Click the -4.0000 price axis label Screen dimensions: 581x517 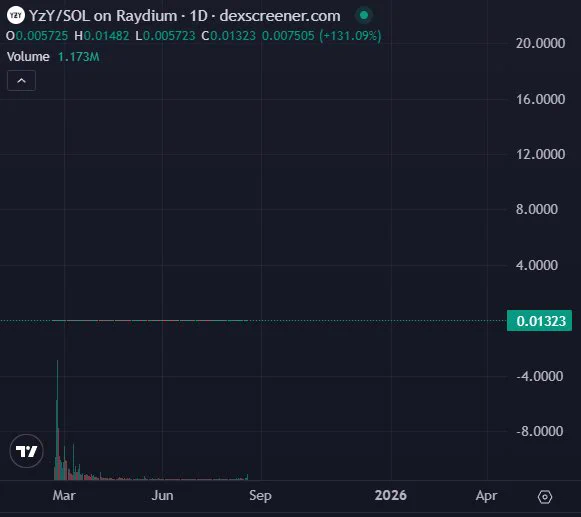(x=540, y=376)
